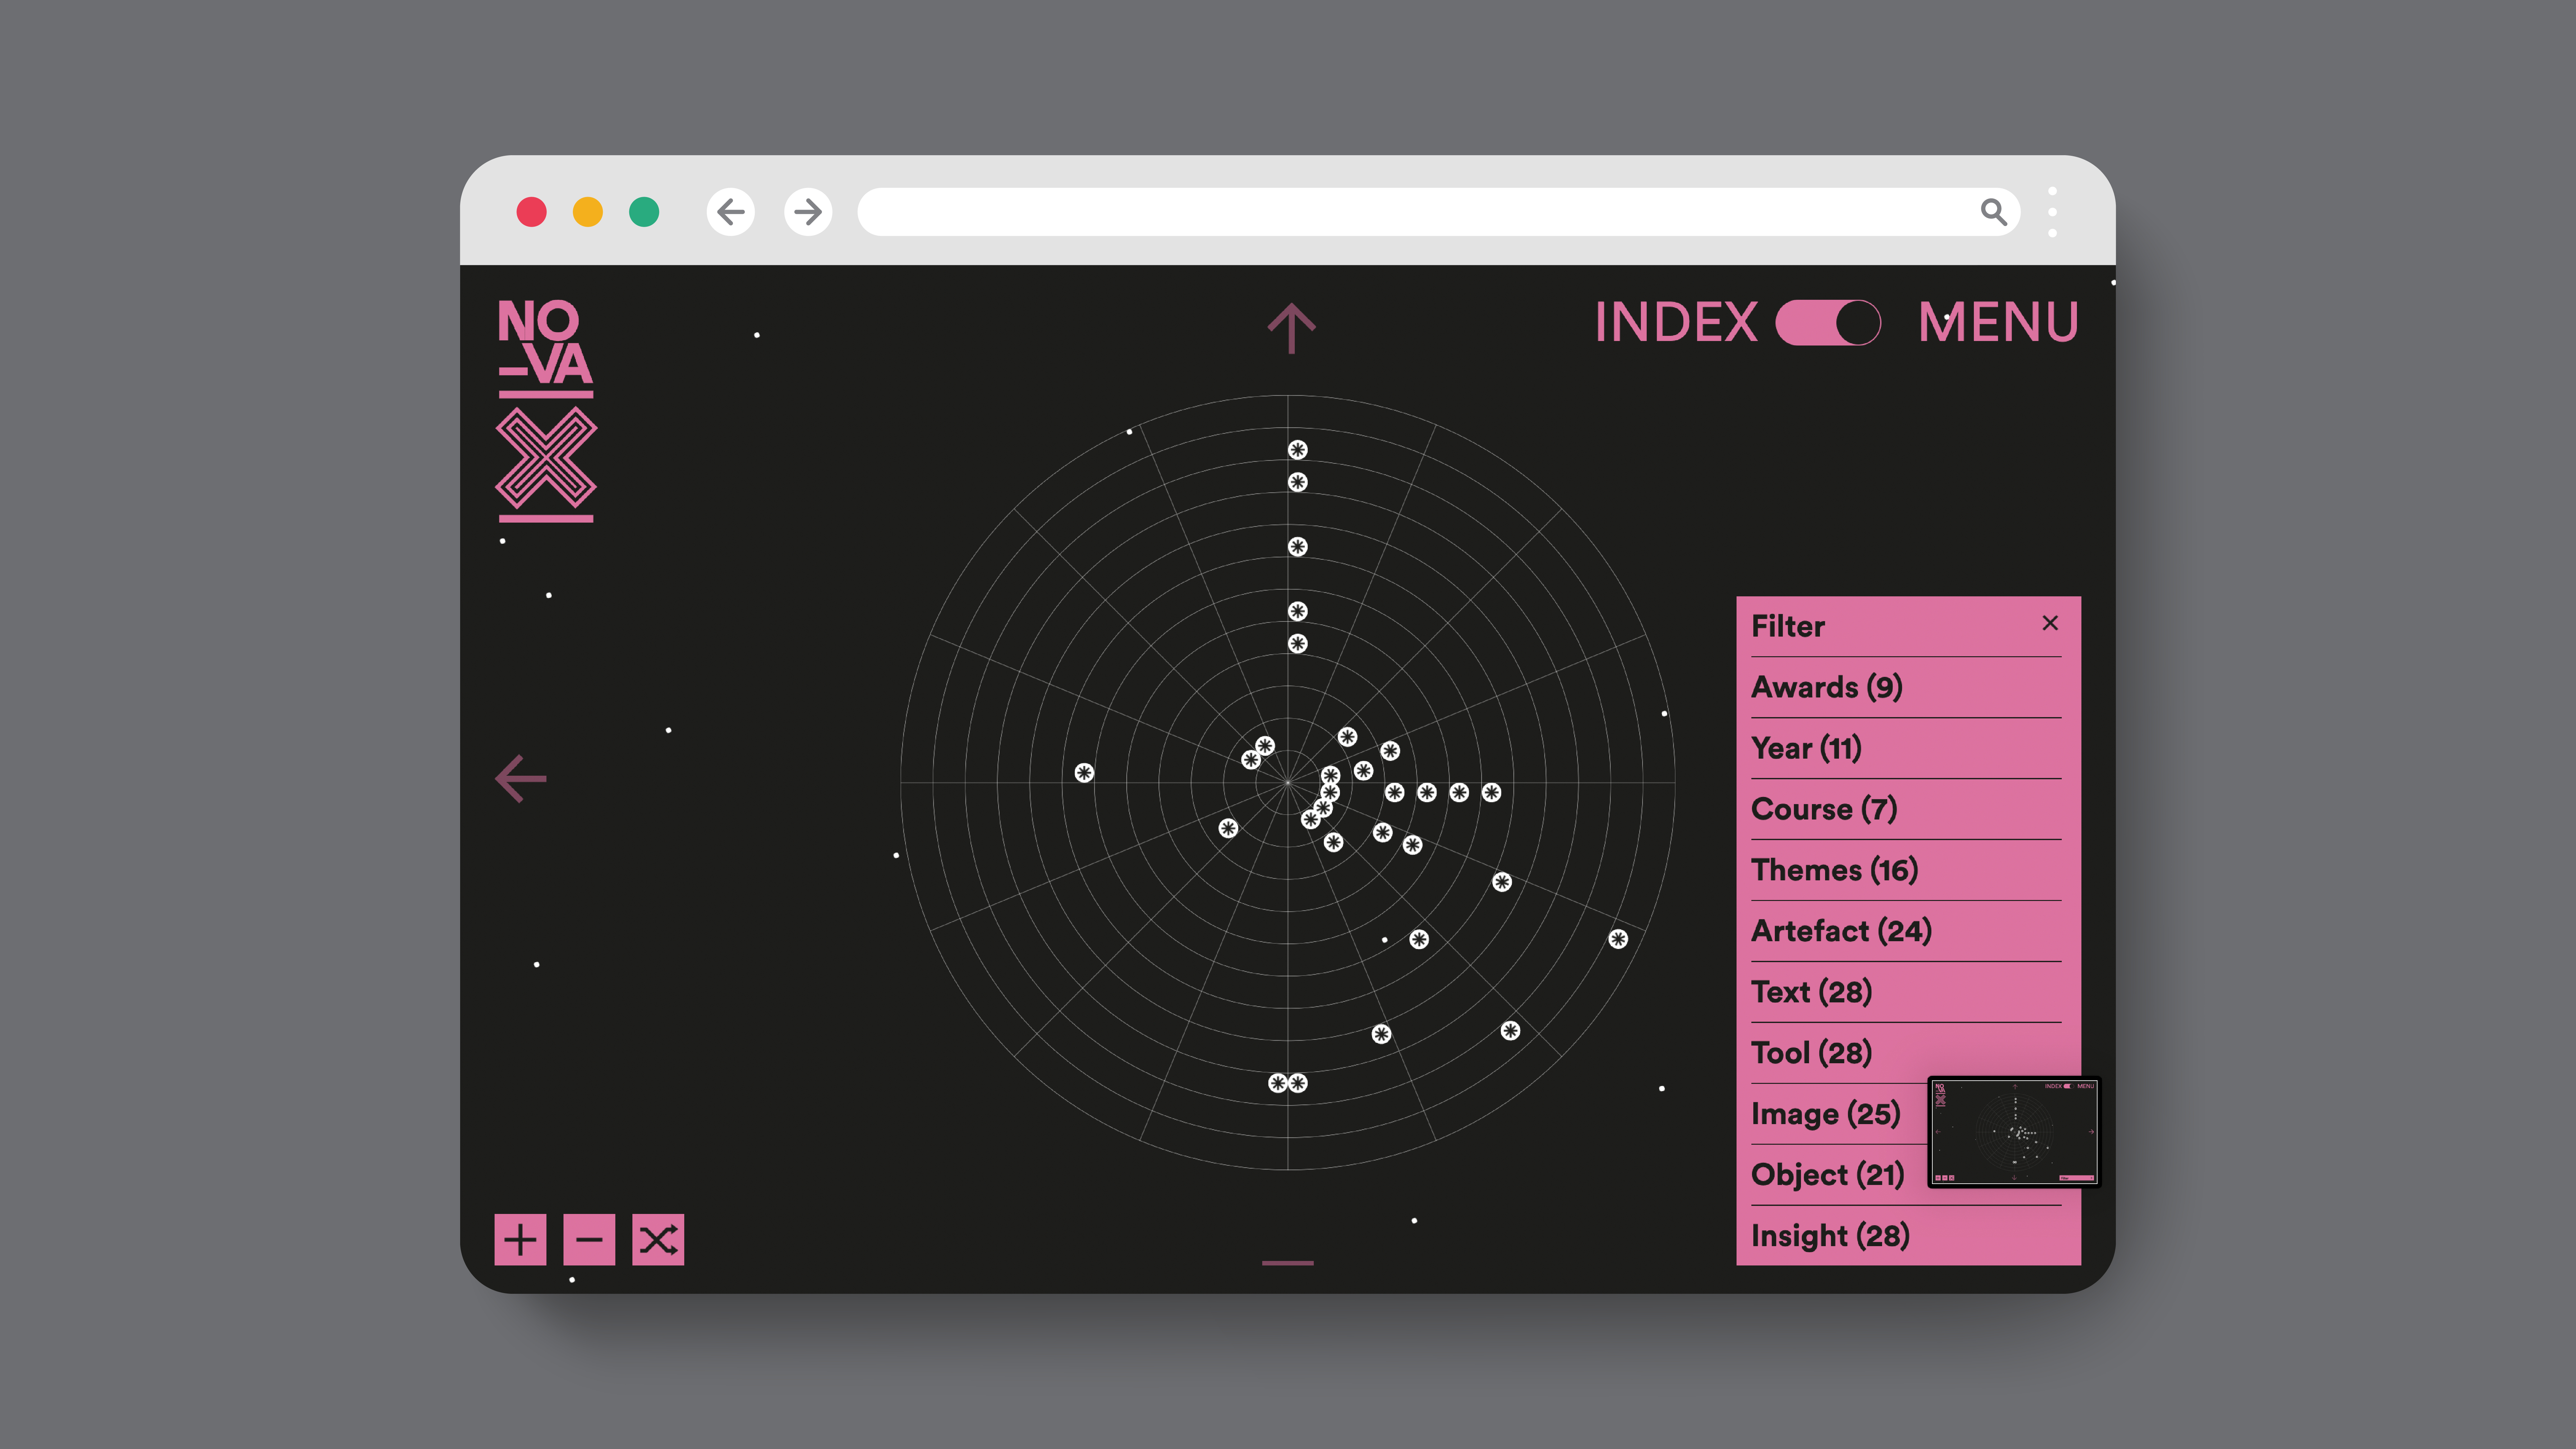Select the Year (11) filter
The height and width of the screenshot is (1449, 2576).
pyautogui.click(x=1806, y=748)
